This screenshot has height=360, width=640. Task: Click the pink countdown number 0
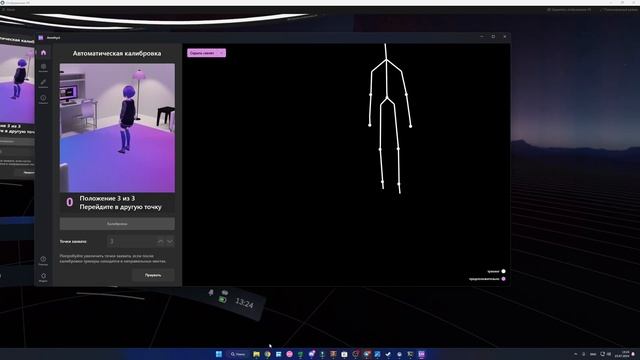click(70, 202)
